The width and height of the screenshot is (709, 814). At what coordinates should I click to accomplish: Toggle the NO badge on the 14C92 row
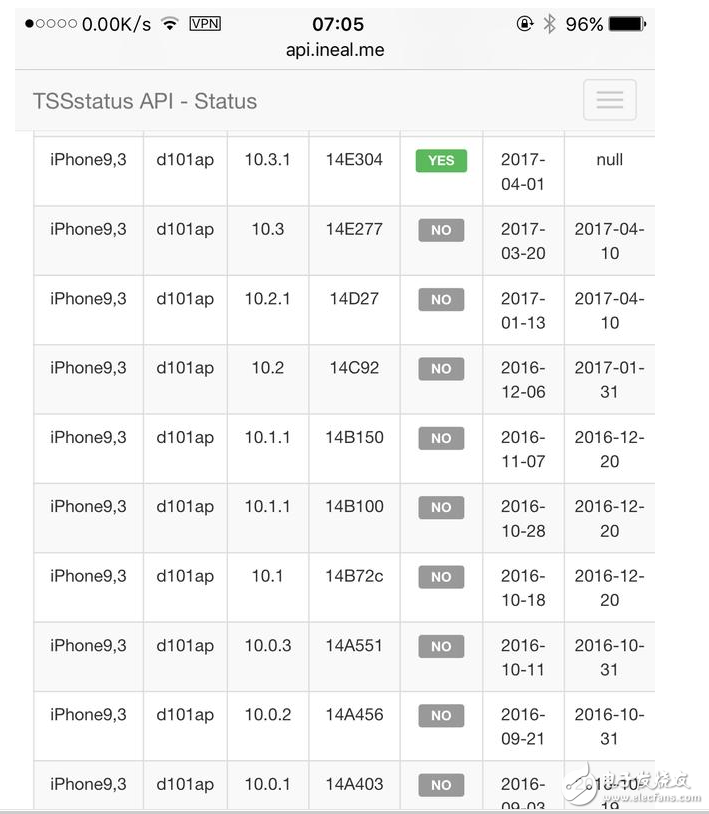click(x=441, y=368)
